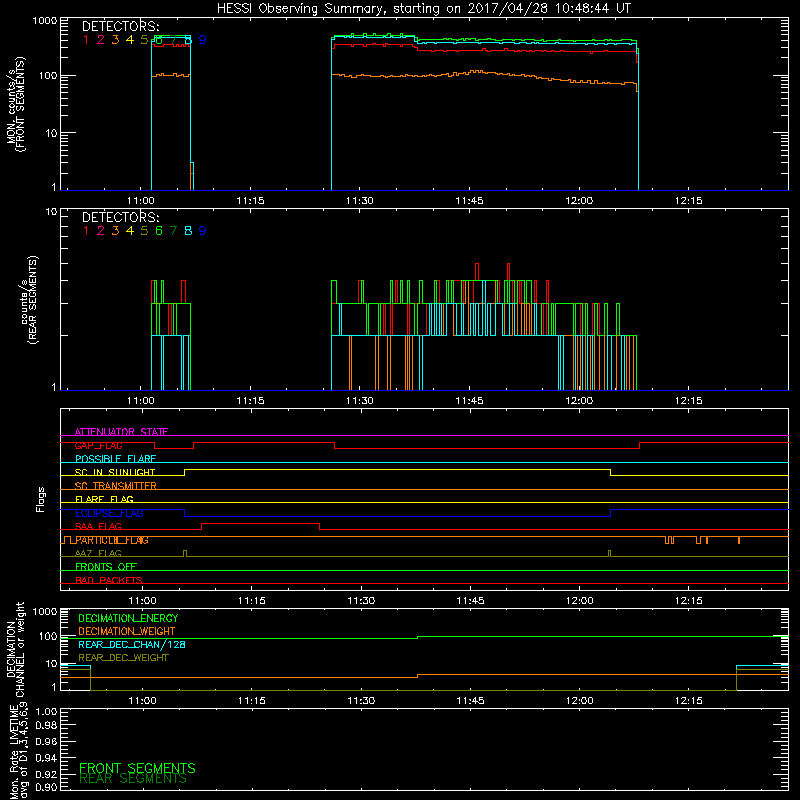The image size is (800, 800).
Task: Click the 11:45 tick under the rear segments plot
Action: point(469,401)
